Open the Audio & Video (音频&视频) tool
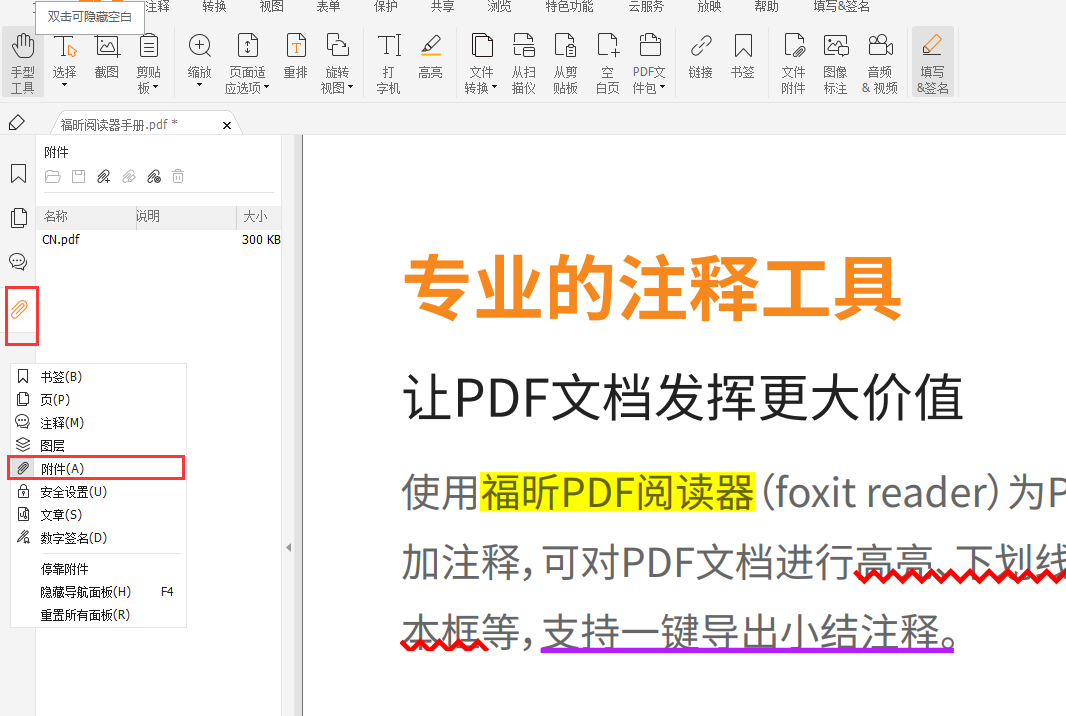 (879, 62)
